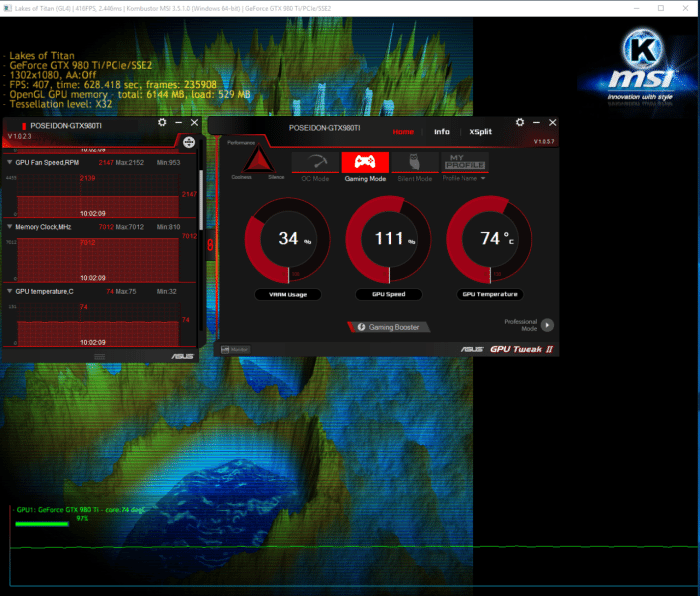Open the Home tab
The width and height of the screenshot is (700, 596).
pyautogui.click(x=403, y=132)
